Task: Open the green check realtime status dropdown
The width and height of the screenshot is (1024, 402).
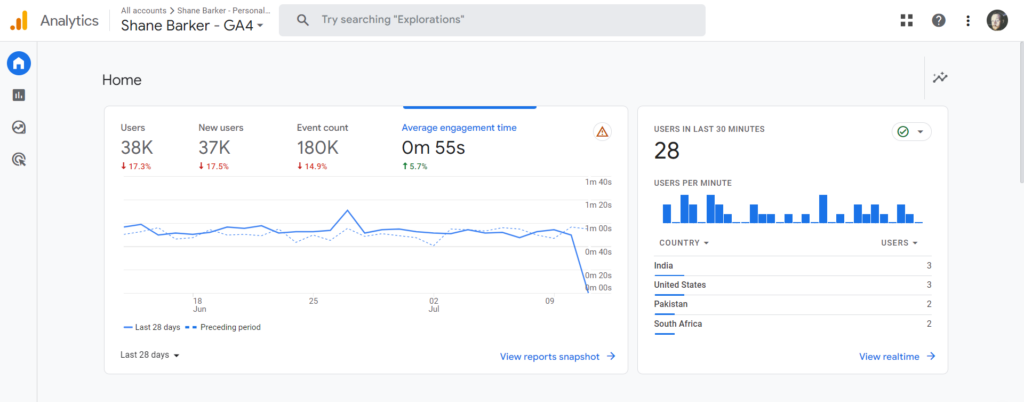Action: [x=912, y=132]
